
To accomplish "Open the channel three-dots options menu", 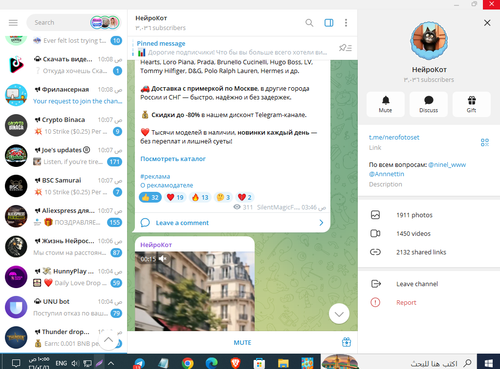I will coord(346,23).
